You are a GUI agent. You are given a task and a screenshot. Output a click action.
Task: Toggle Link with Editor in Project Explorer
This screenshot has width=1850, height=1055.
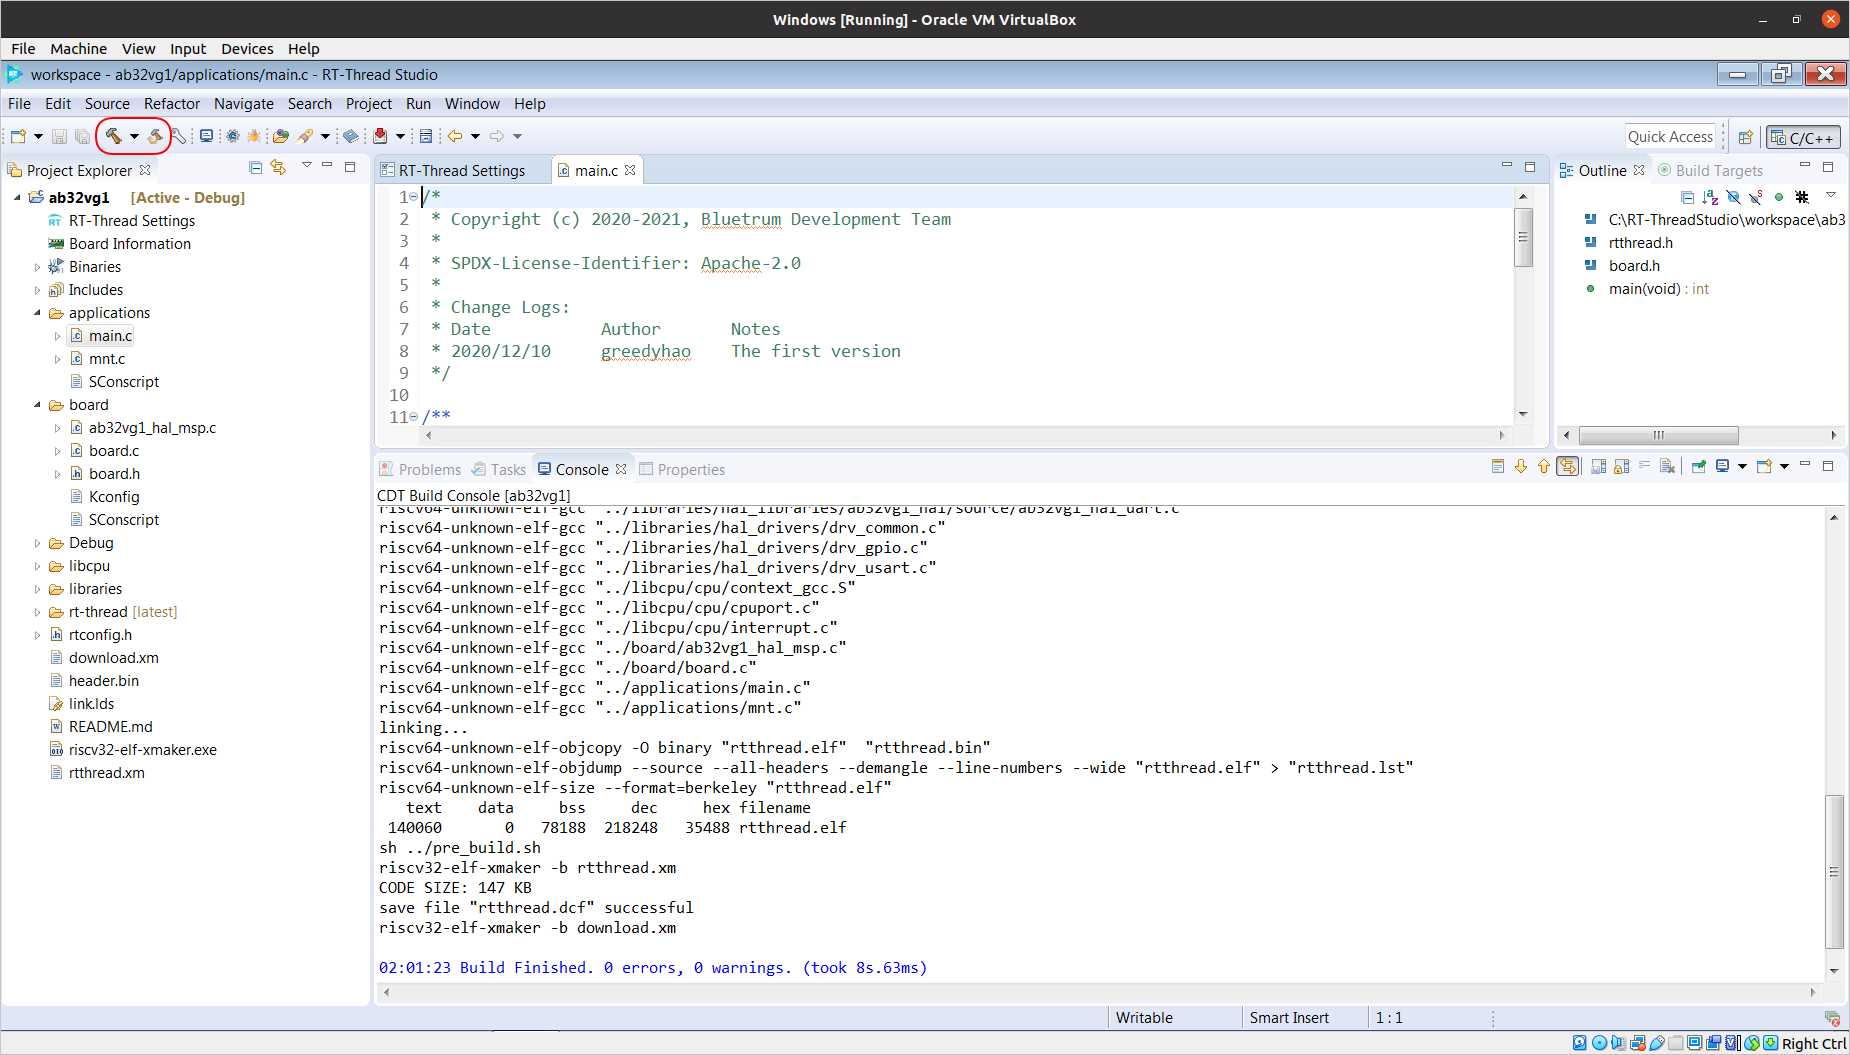[x=279, y=168]
